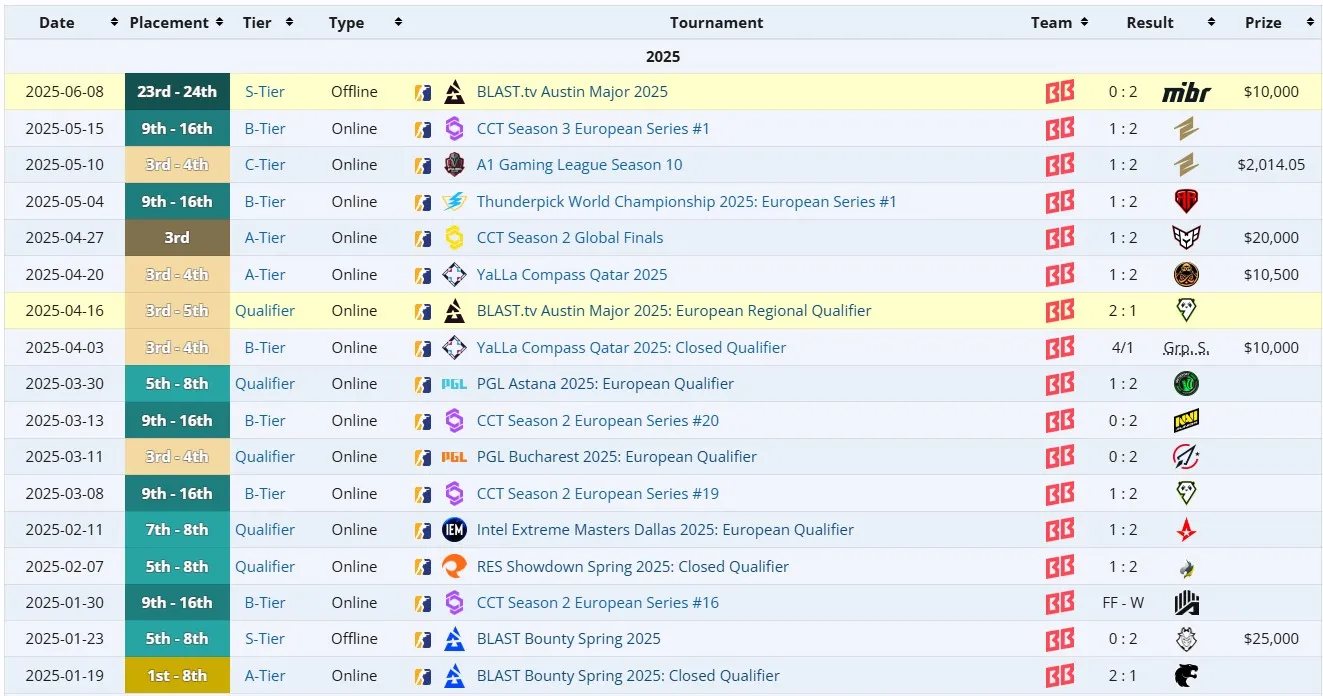Click the opponent logo in the Thunderpick World Championship row
This screenshot has width=1323, height=696.
[1186, 202]
